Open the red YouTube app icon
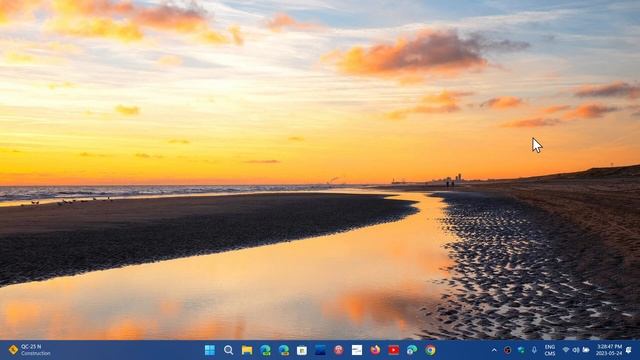The height and width of the screenshot is (360, 640). 394,350
